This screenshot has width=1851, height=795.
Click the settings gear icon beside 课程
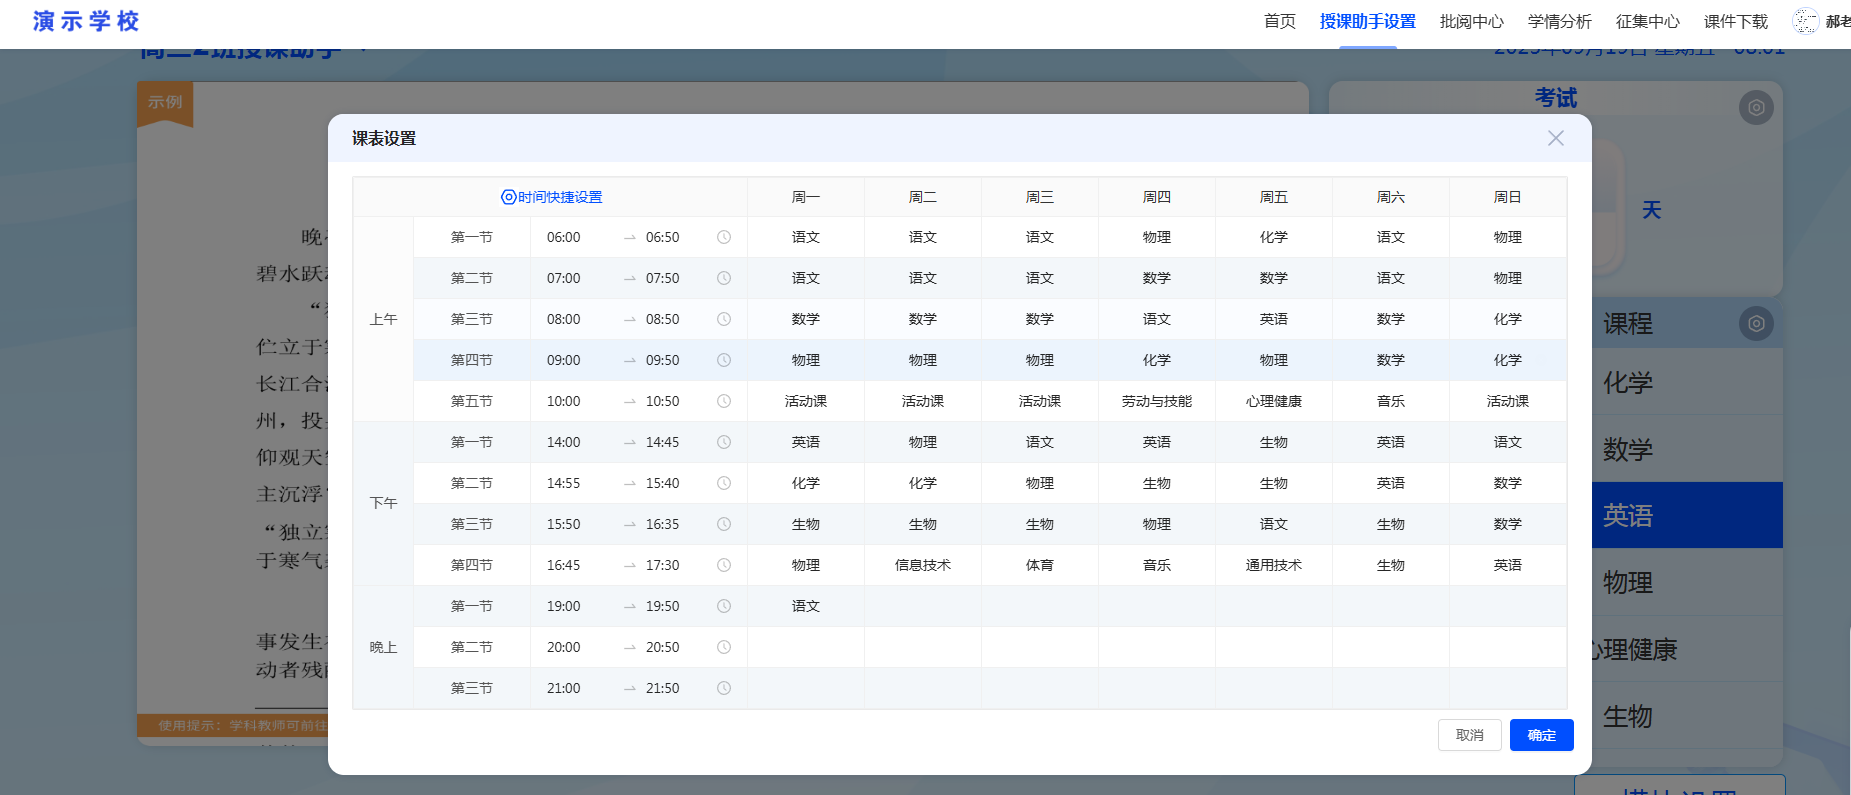pos(1756,323)
